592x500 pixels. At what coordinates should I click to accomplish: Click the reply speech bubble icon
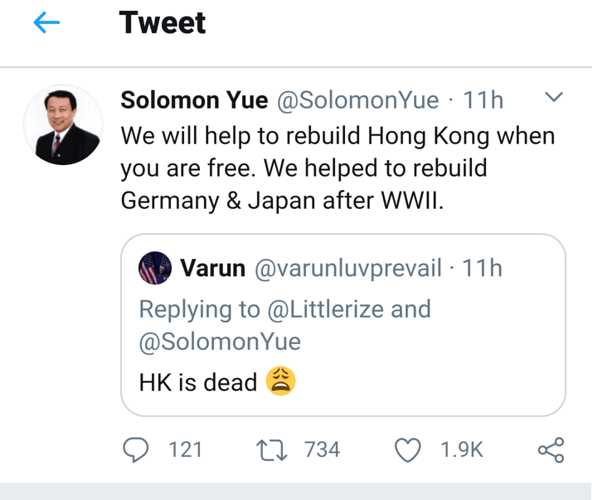[136, 450]
